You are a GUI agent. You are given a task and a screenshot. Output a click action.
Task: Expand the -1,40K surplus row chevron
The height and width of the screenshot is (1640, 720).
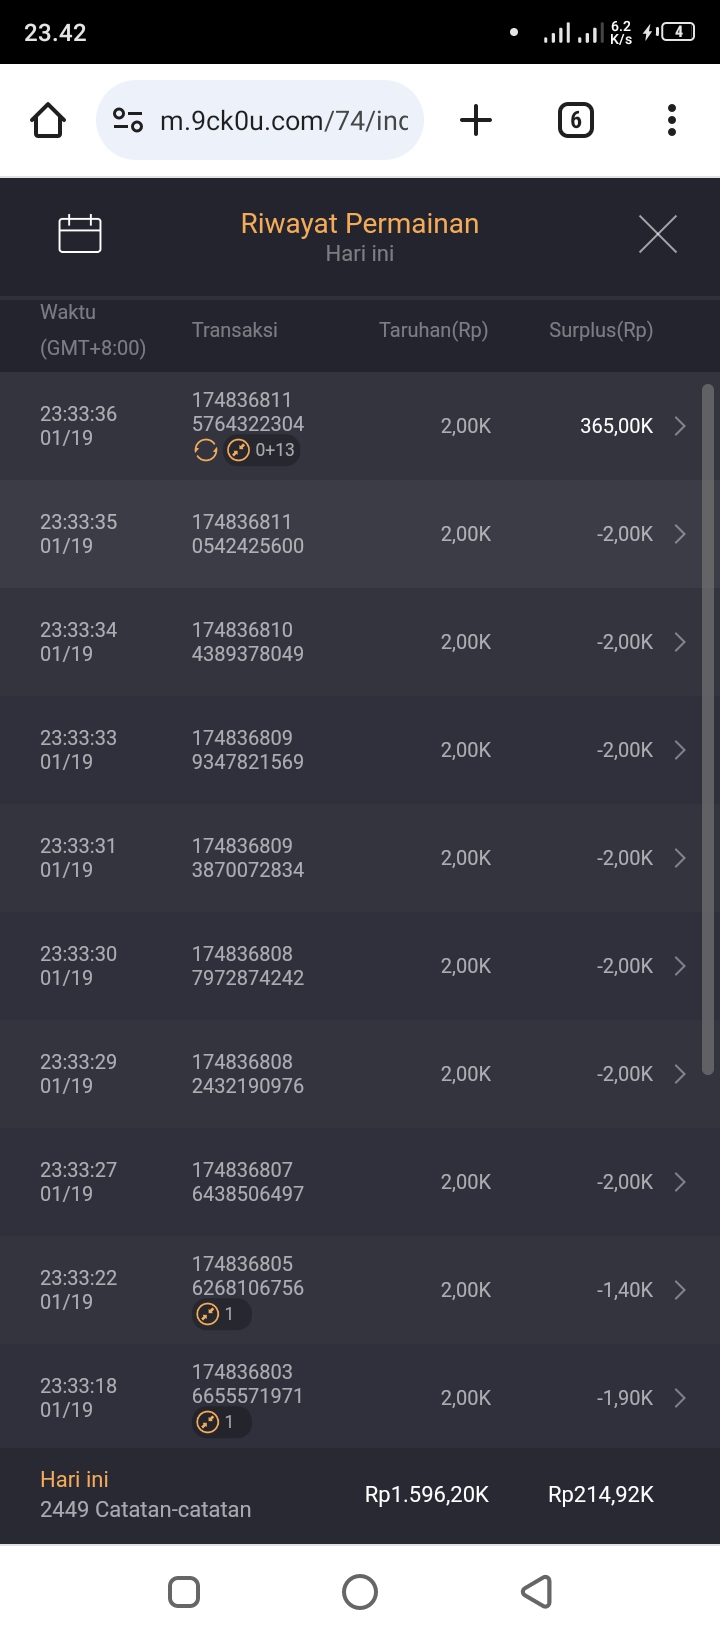coord(680,1290)
